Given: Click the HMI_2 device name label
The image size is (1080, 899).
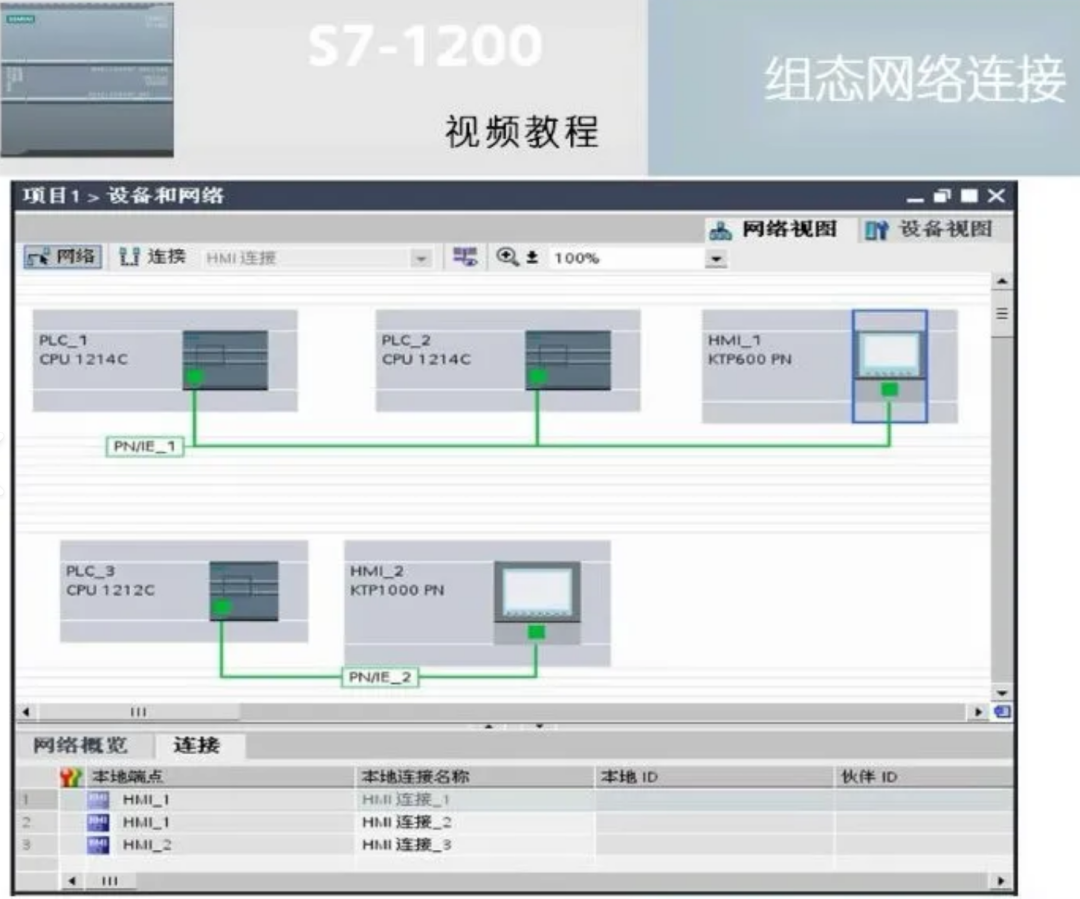Looking at the screenshot, I should click(377, 571).
